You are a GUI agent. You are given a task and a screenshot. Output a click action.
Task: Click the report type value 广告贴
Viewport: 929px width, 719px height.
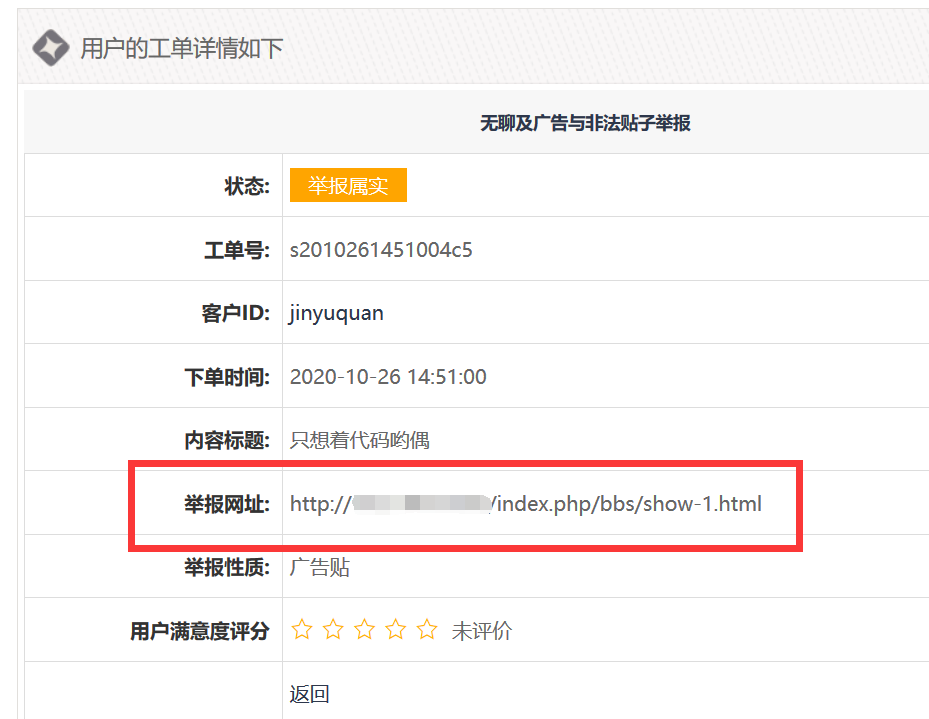point(319,567)
